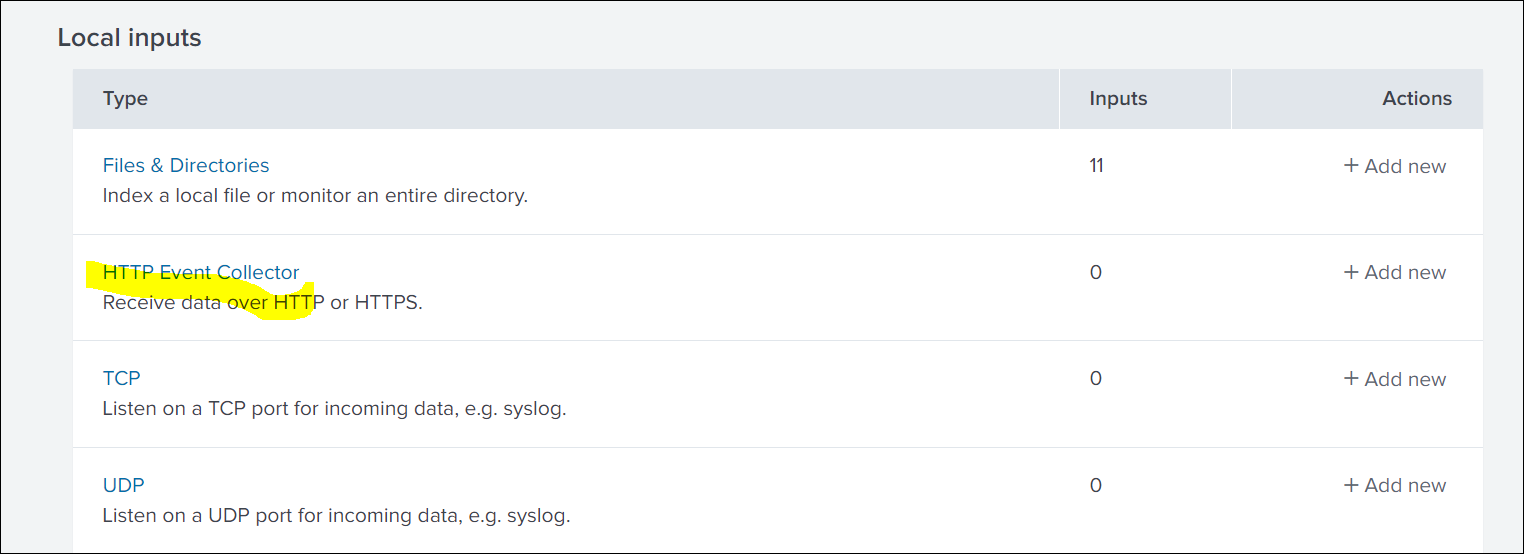The width and height of the screenshot is (1524, 554).
Task: Click the 'Index a local file' description text
Action: [315, 196]
